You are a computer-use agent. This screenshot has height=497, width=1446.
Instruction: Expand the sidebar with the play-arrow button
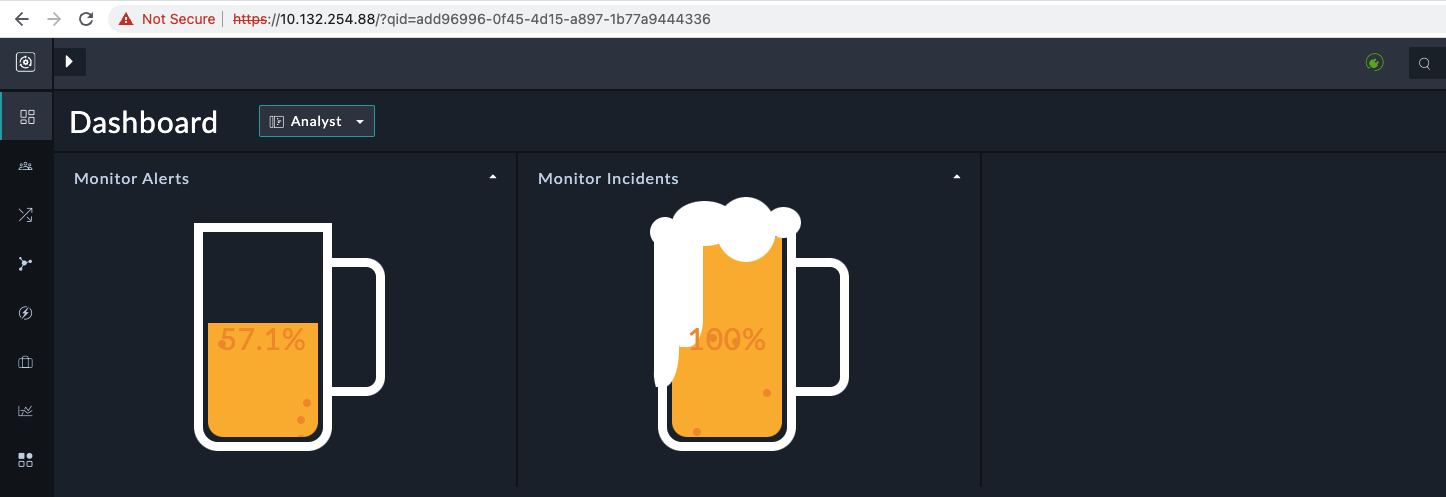[x=70, y=62]
